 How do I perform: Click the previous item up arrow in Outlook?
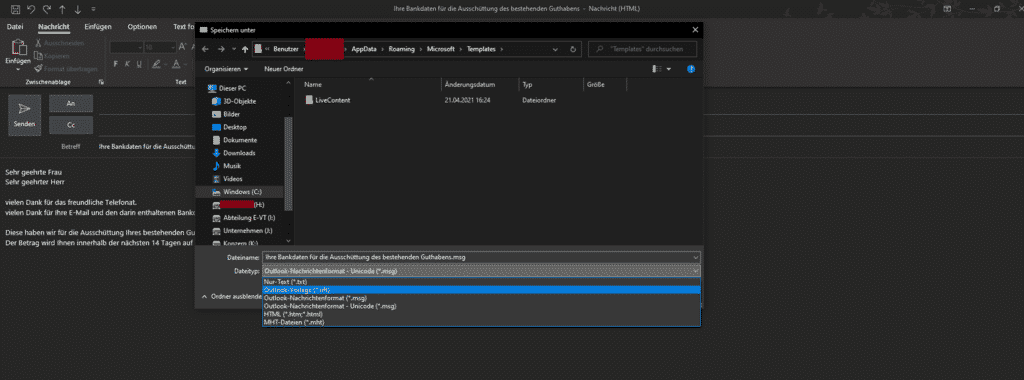(61, 9)
